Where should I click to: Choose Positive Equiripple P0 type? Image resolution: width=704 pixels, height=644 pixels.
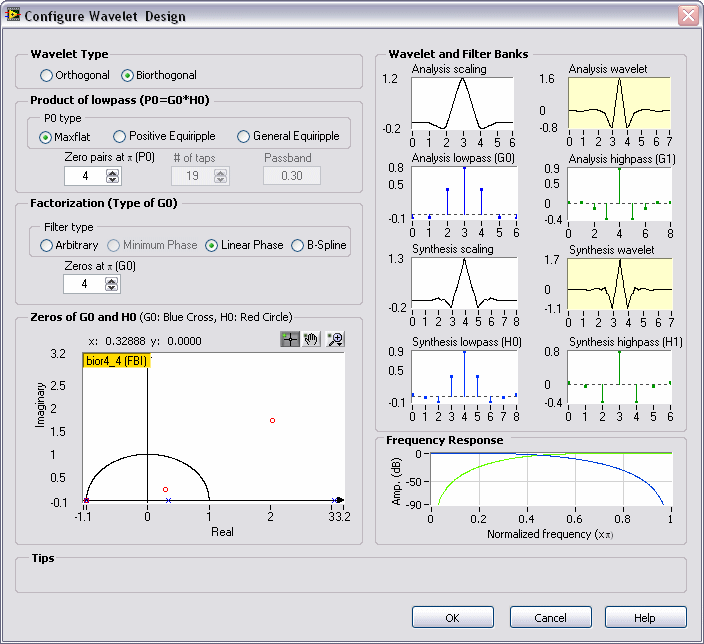(120, 136)
